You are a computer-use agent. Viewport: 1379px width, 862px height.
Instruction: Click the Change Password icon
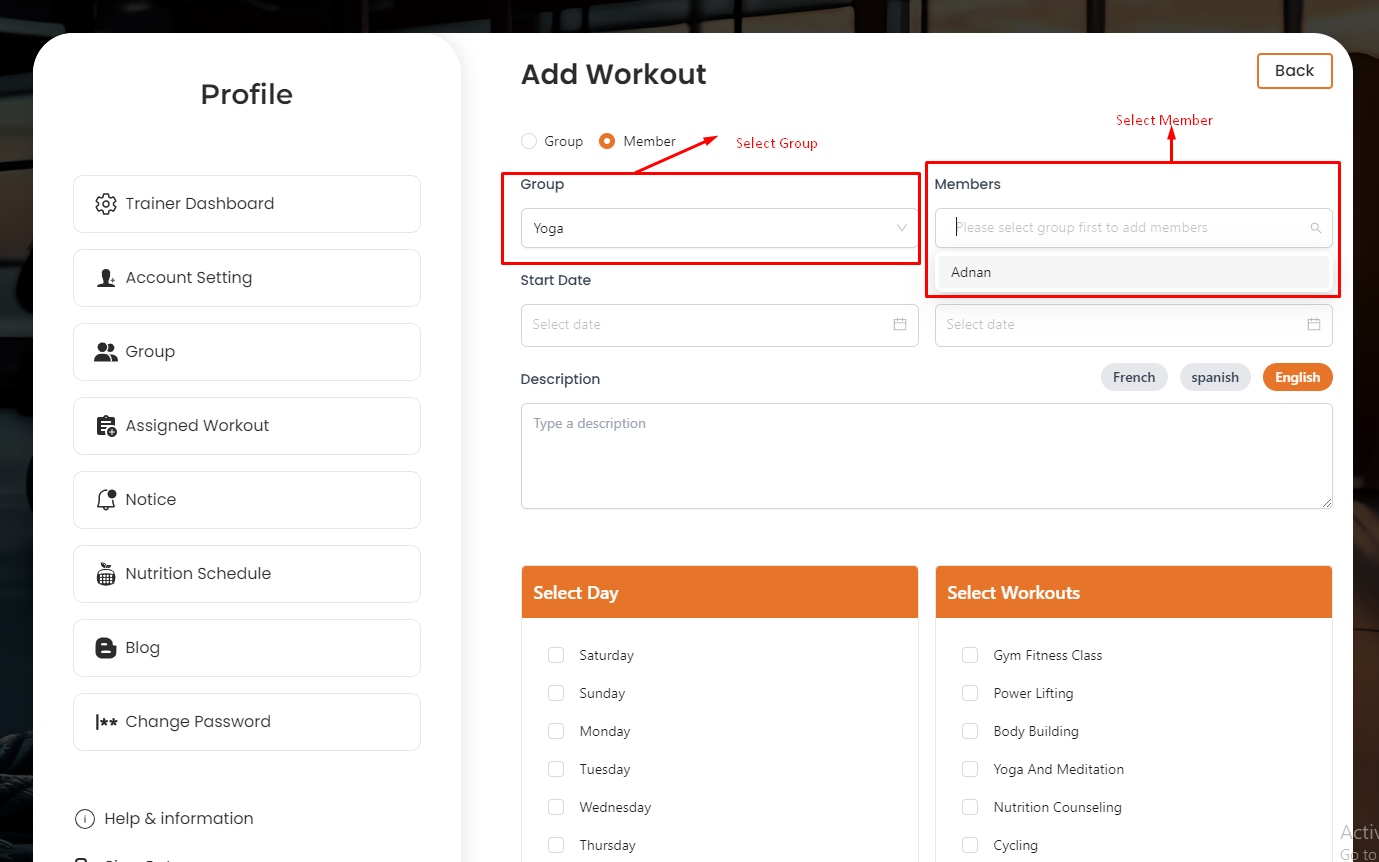click(106, 722)
